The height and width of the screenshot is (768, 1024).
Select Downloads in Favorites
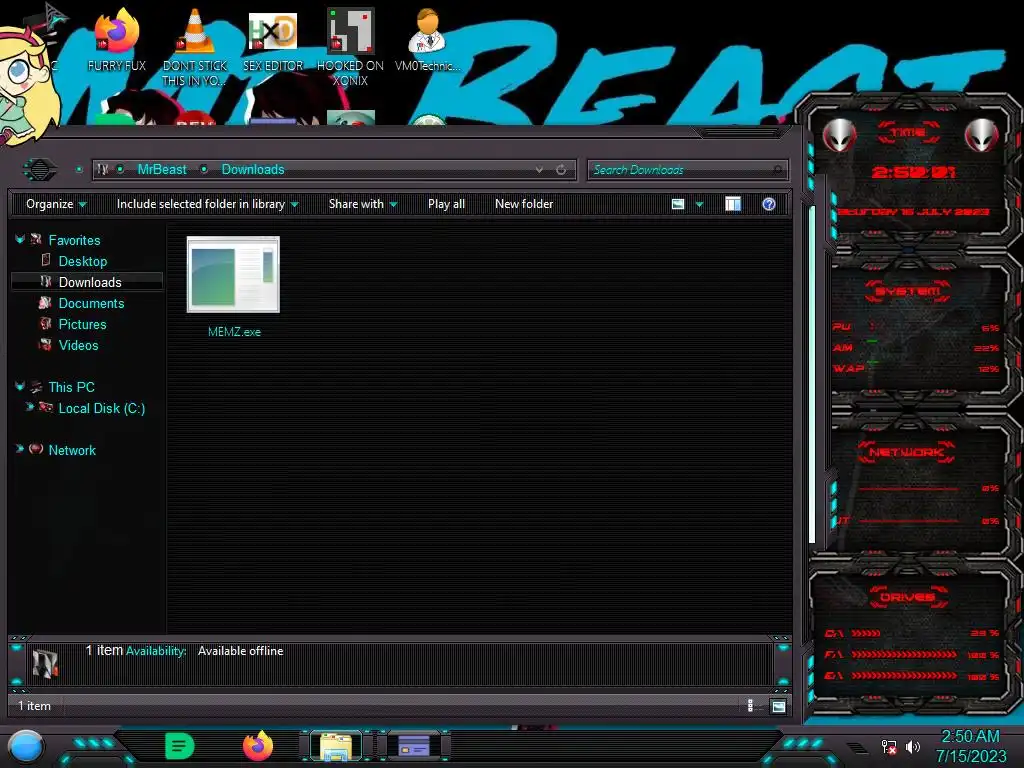(x=89, y=282)
